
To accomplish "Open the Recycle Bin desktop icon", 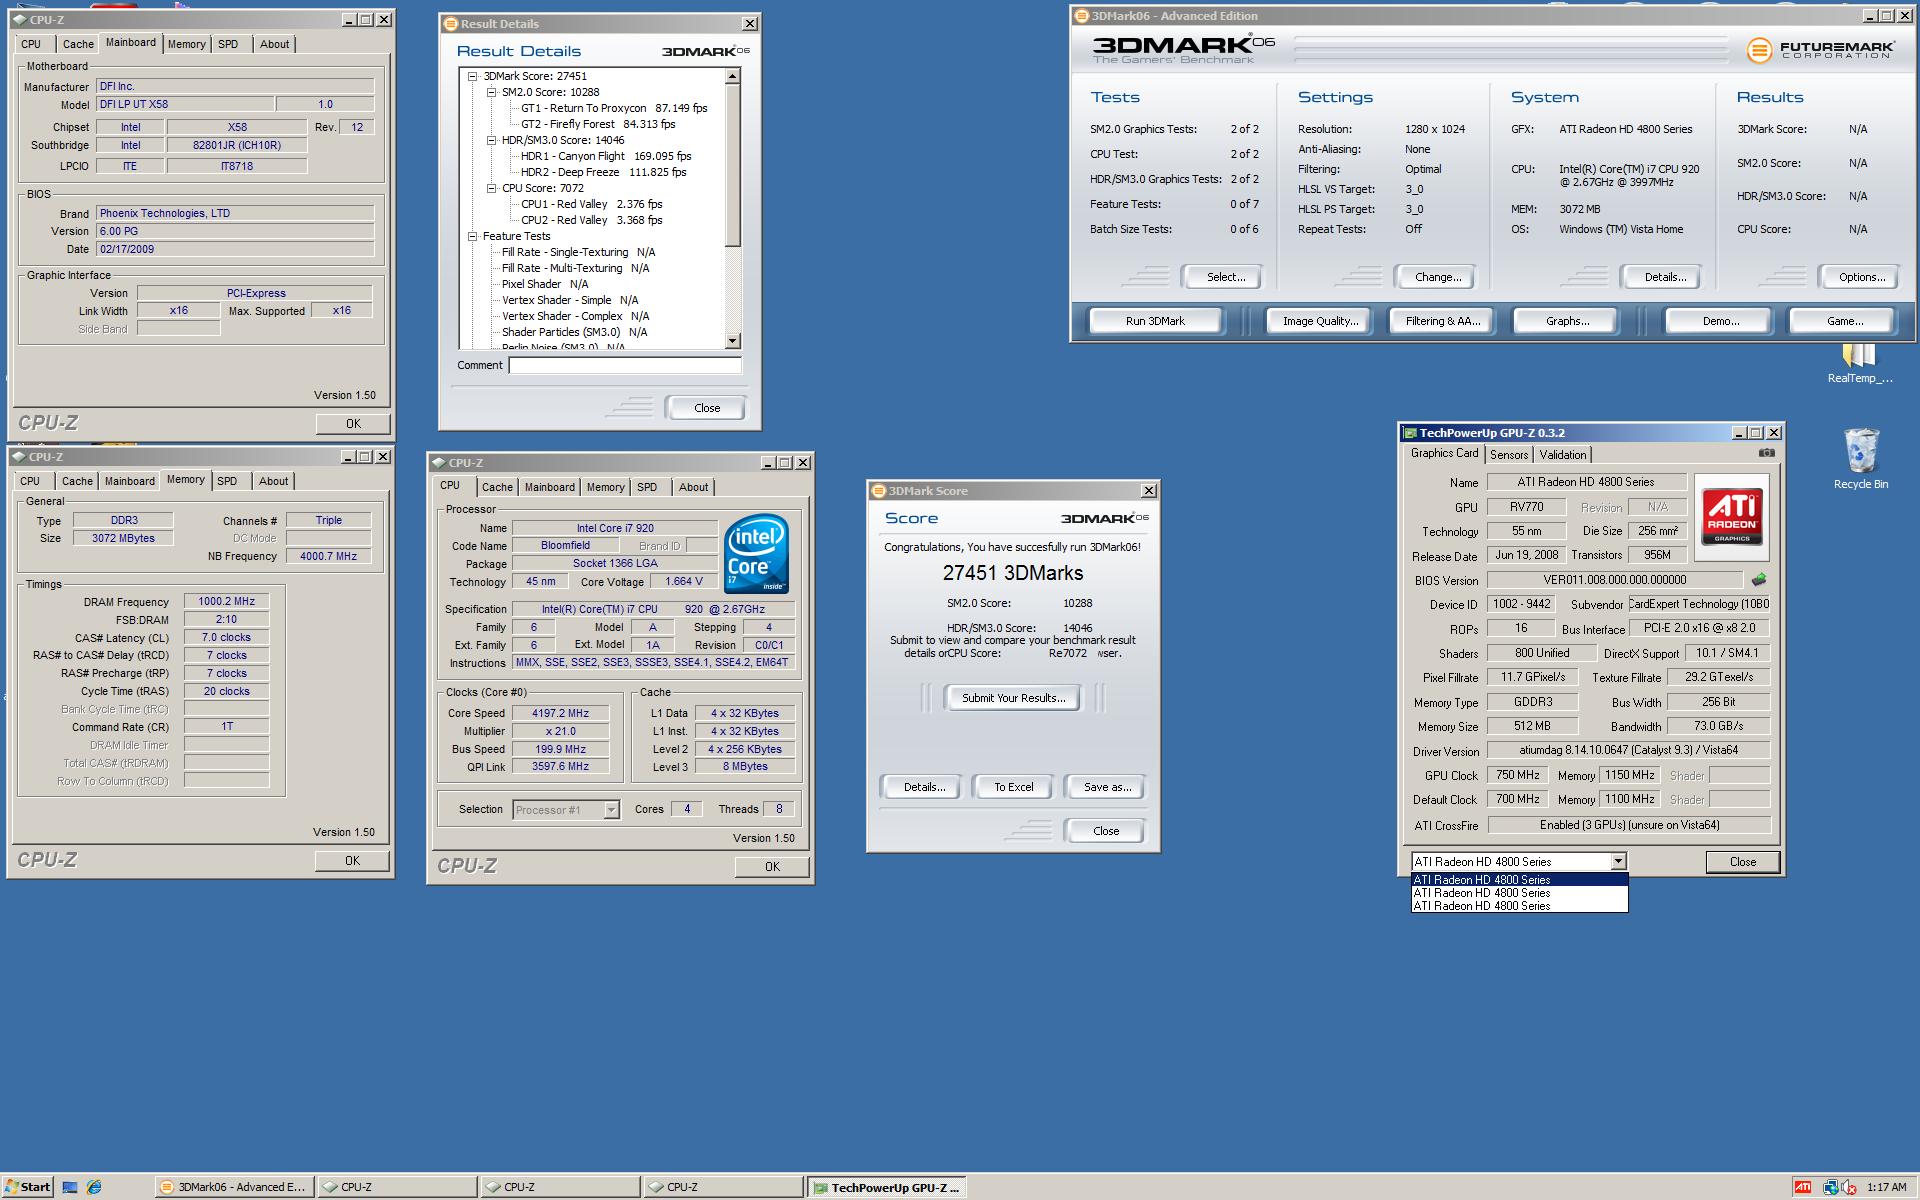I will (x=1861, y=459).
